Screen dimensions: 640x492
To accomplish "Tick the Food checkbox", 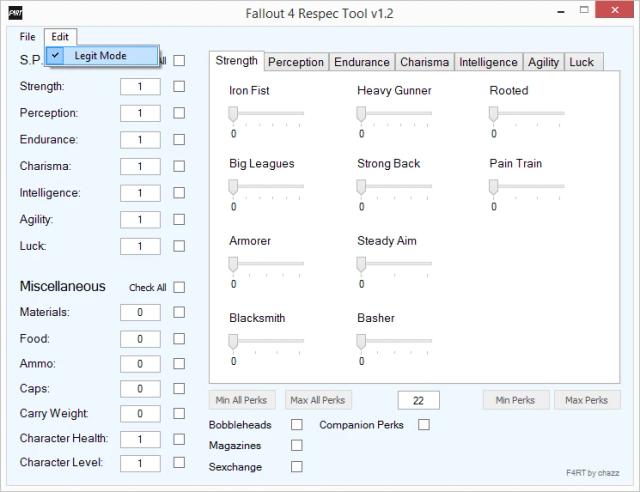I will click(179, 338).
